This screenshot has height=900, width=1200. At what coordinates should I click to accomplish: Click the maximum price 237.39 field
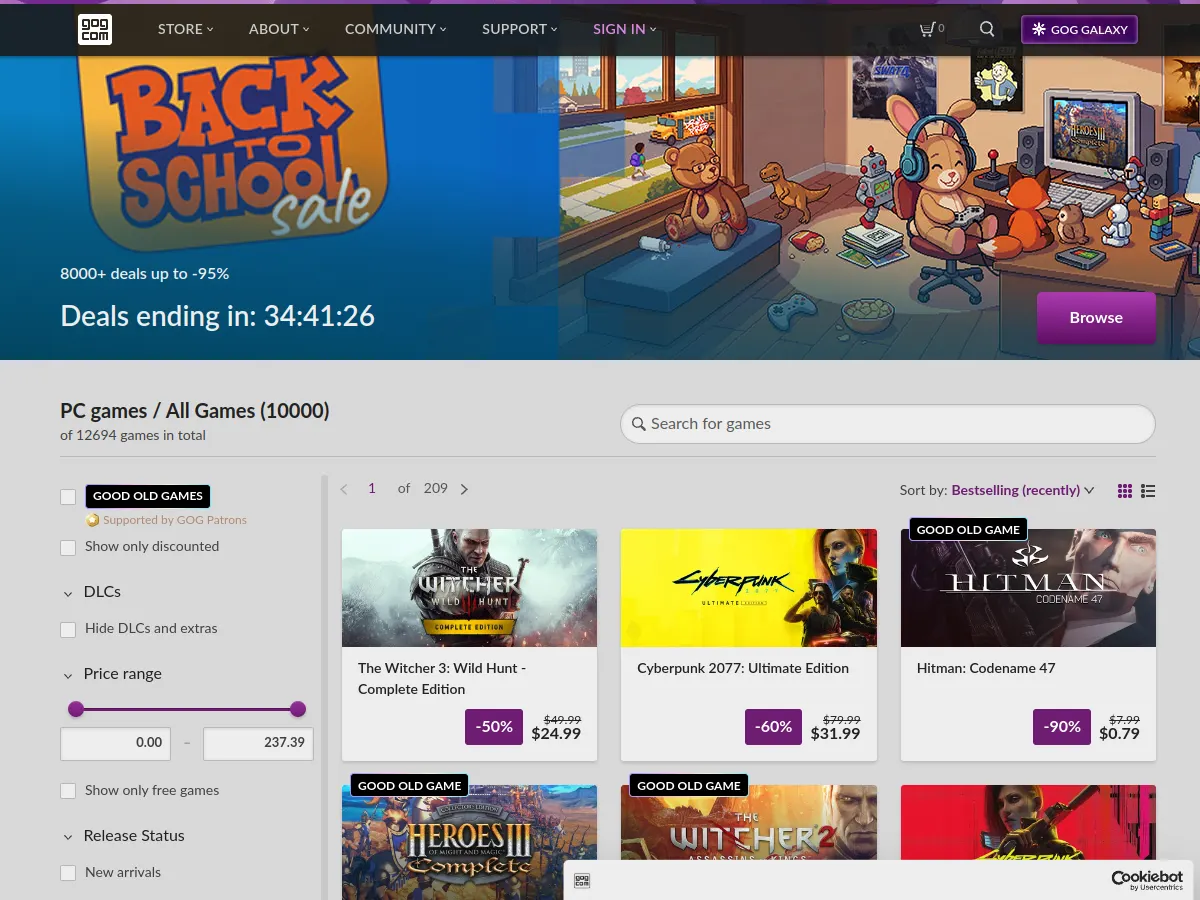click(x=258, y=743)
